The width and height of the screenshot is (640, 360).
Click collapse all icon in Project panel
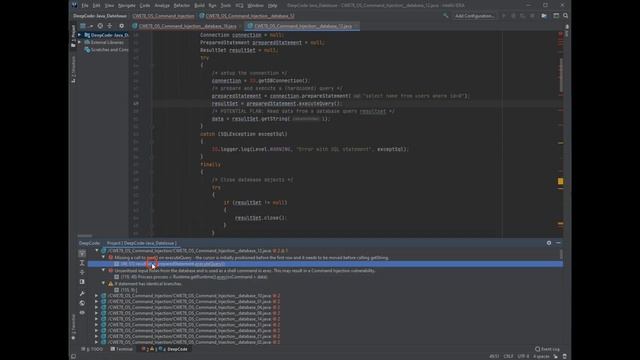tap(109, 26)
